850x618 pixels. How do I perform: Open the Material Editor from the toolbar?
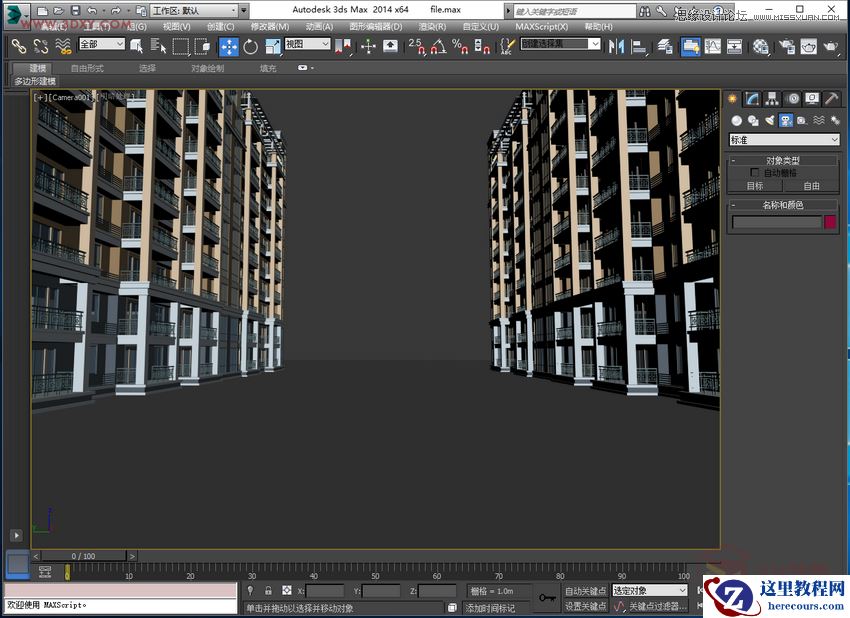pyautogui.click(x=760, y=46)
